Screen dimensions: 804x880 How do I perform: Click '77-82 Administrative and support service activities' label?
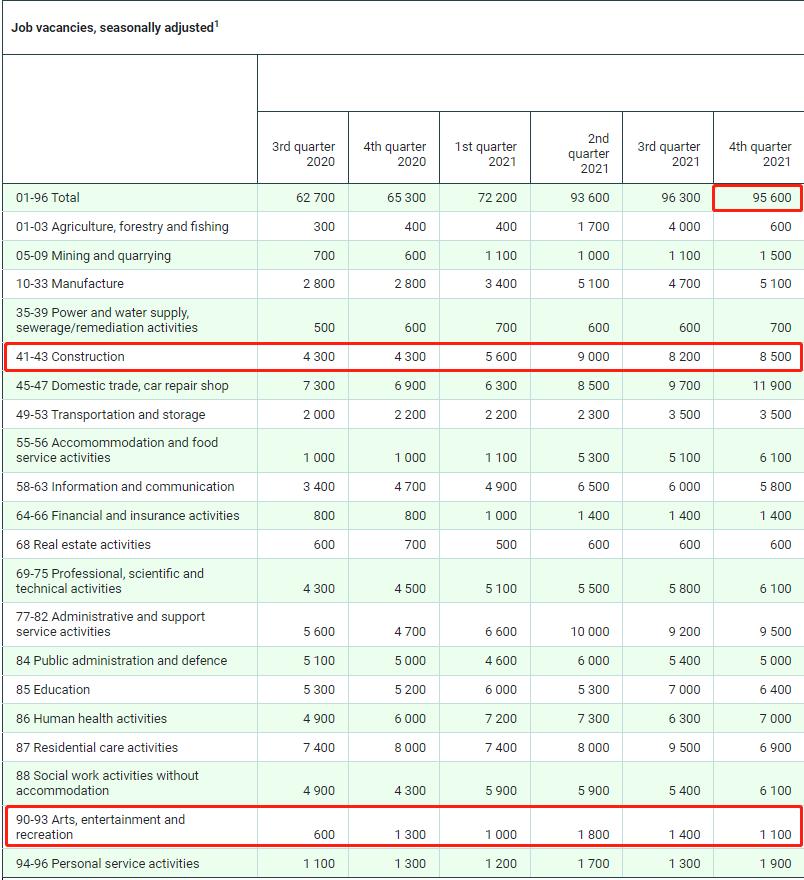tap(111, 624)
